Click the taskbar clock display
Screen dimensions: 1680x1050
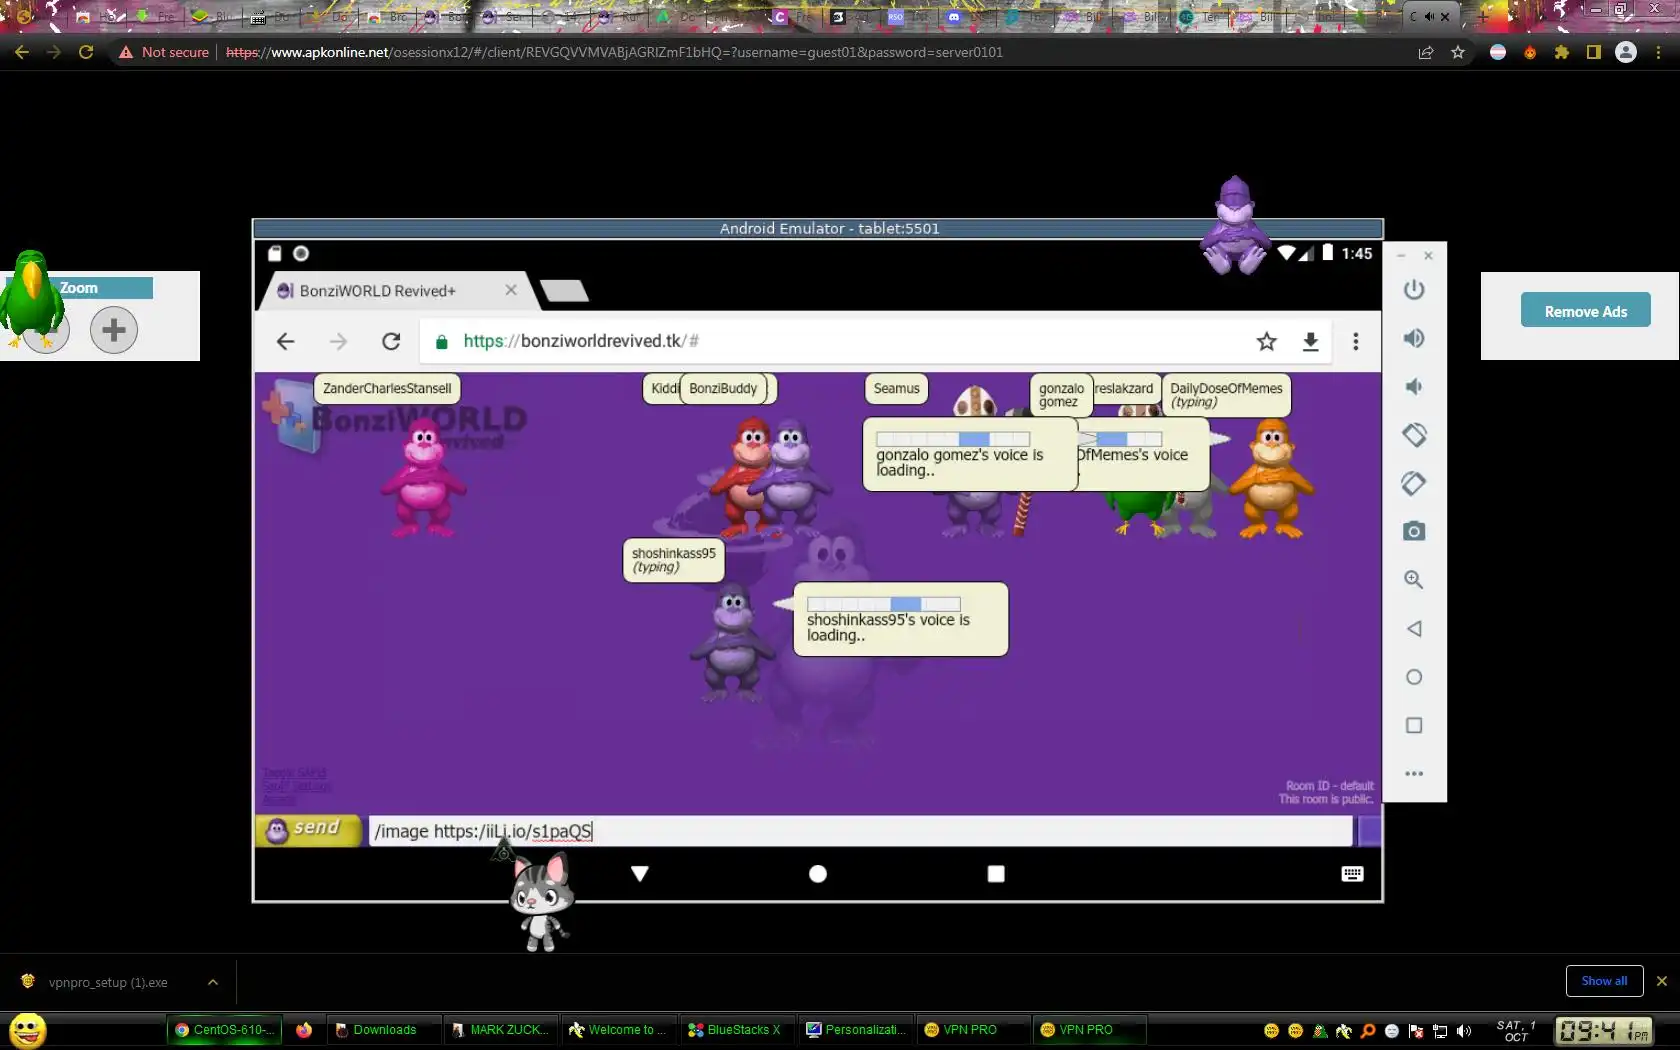point(1603,1030)
